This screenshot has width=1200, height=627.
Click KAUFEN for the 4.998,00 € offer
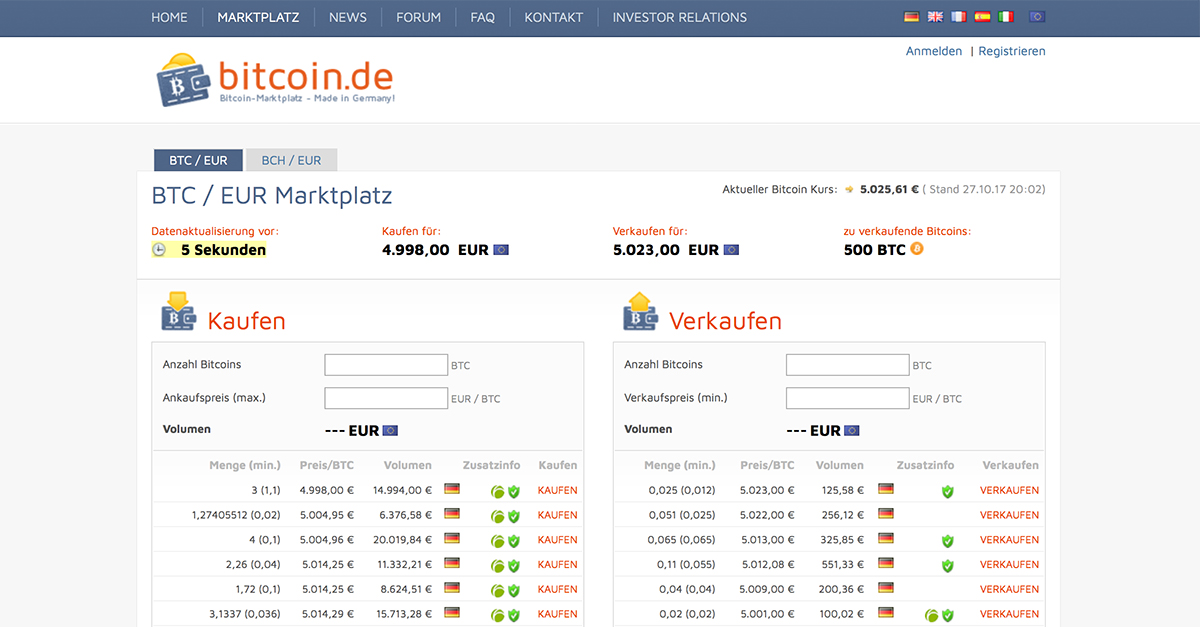558,491
